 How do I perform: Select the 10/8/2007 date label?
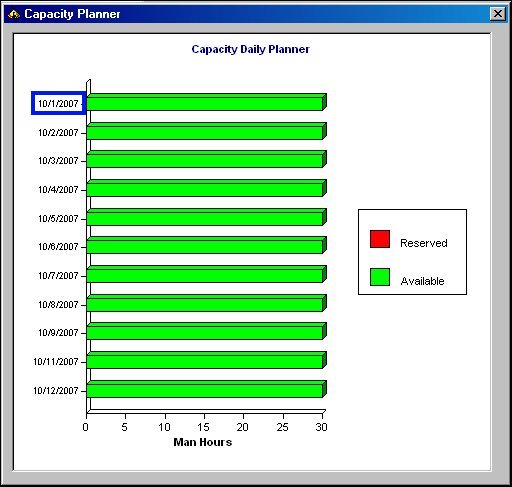[x=58, y=305]
